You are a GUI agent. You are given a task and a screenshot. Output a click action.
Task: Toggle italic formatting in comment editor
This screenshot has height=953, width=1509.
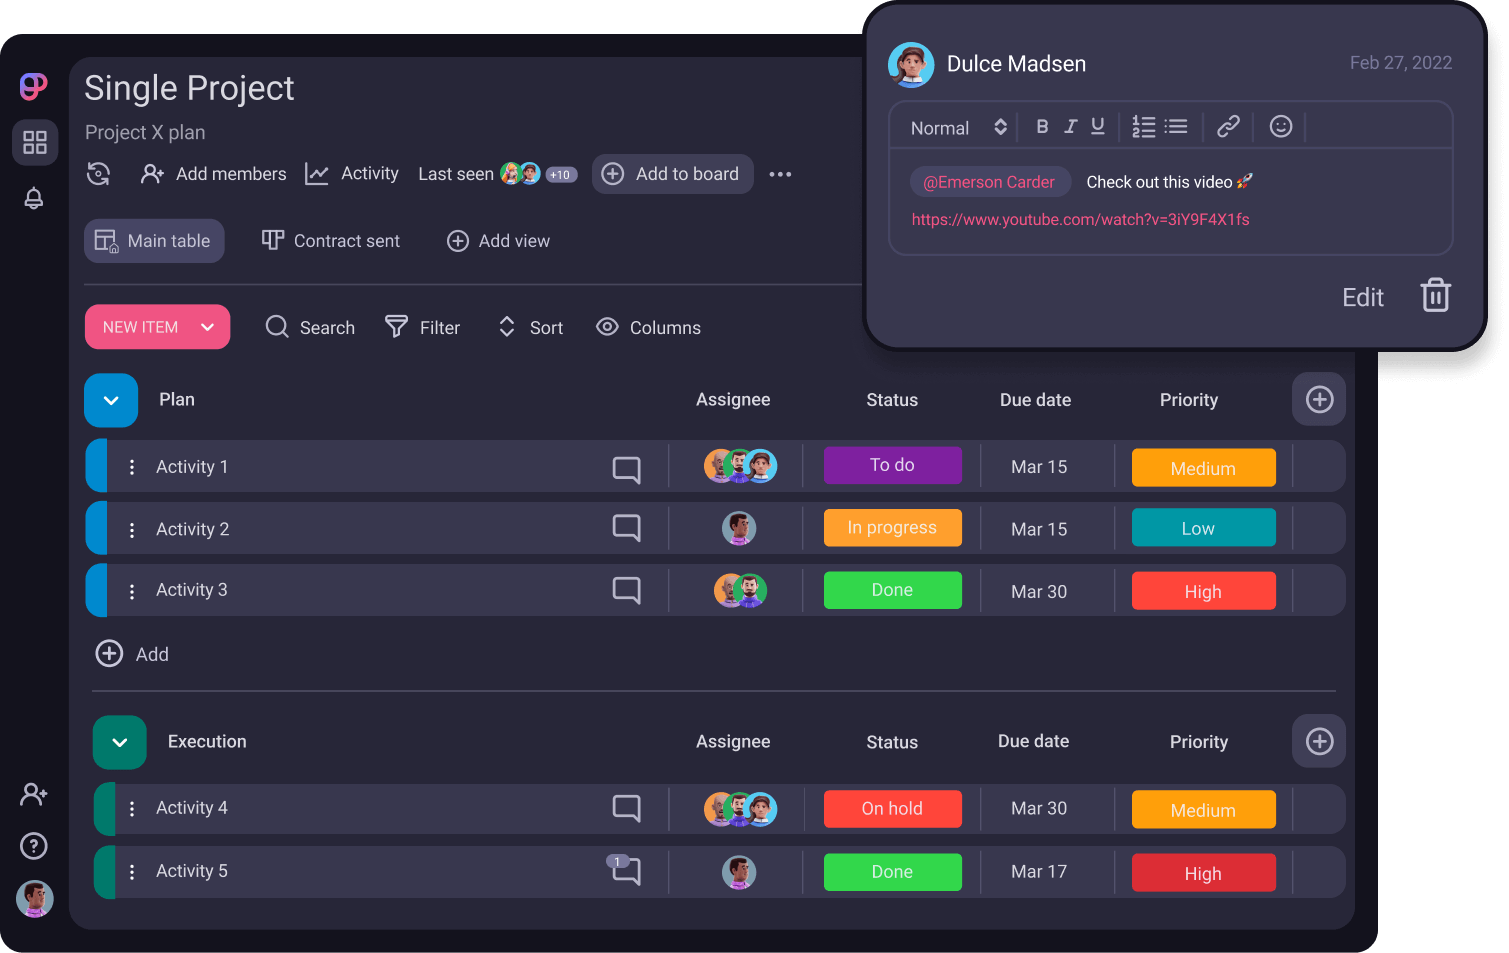pyautogui.click(x=1070, y=126)
